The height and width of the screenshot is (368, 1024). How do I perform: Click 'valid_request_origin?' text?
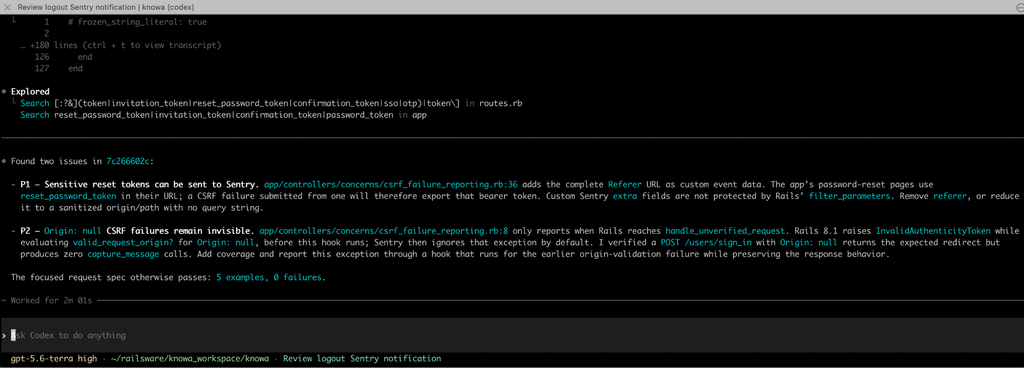click(x=123, y=242)
